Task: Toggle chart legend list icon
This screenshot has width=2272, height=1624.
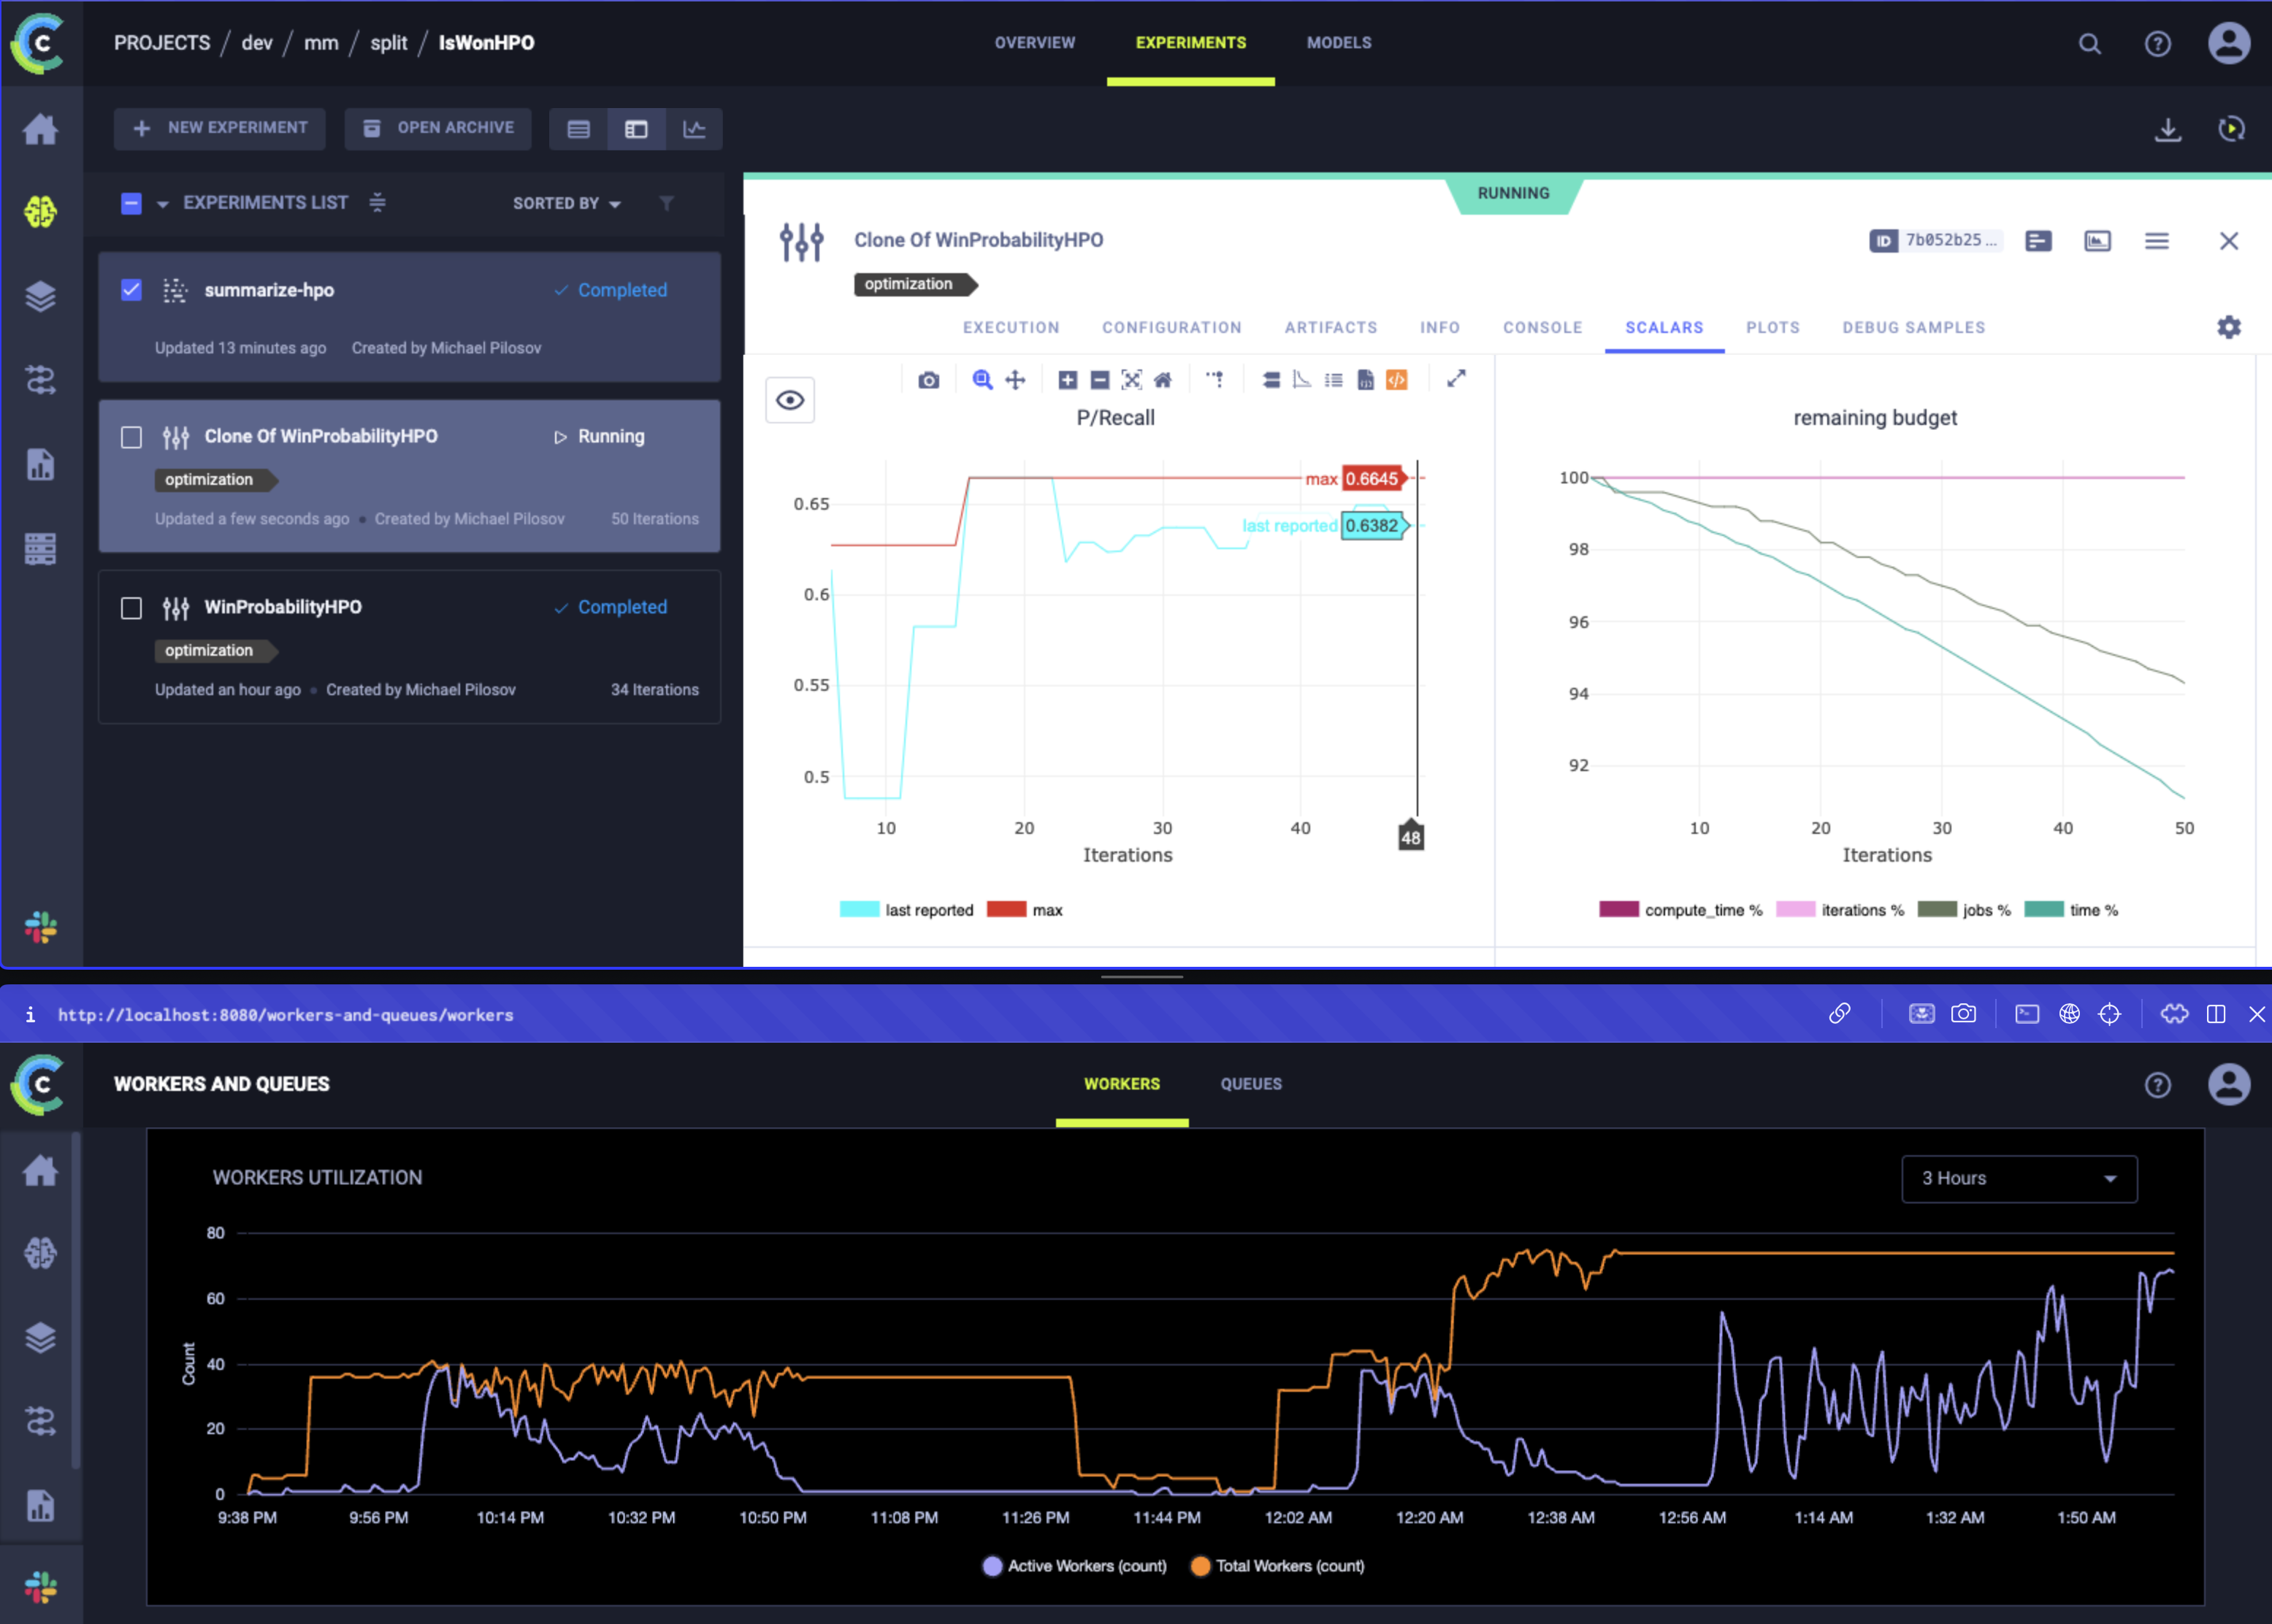Action: (x=1334, y=380)
